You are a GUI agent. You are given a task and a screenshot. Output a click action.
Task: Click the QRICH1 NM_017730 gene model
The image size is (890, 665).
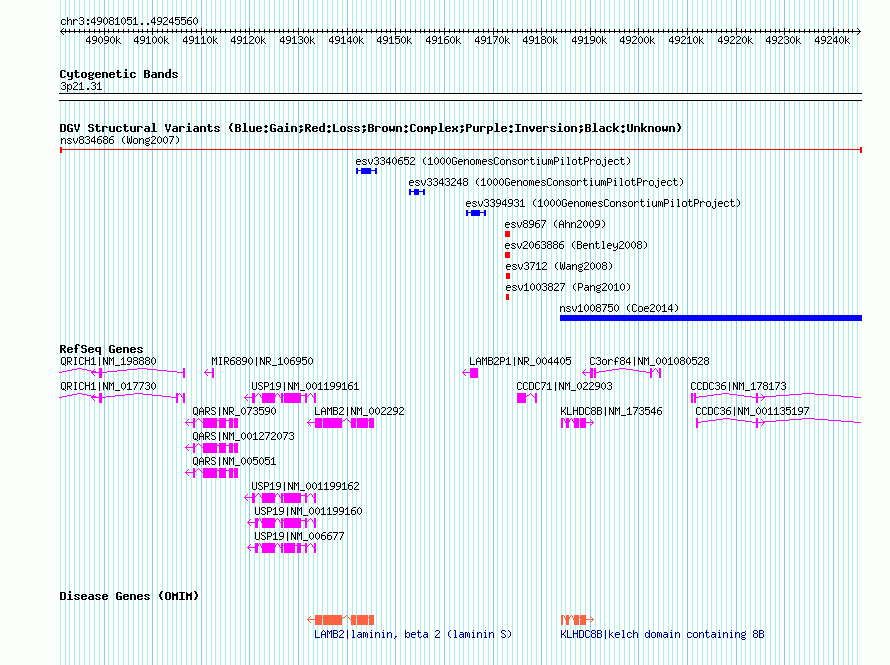[122, 397]
